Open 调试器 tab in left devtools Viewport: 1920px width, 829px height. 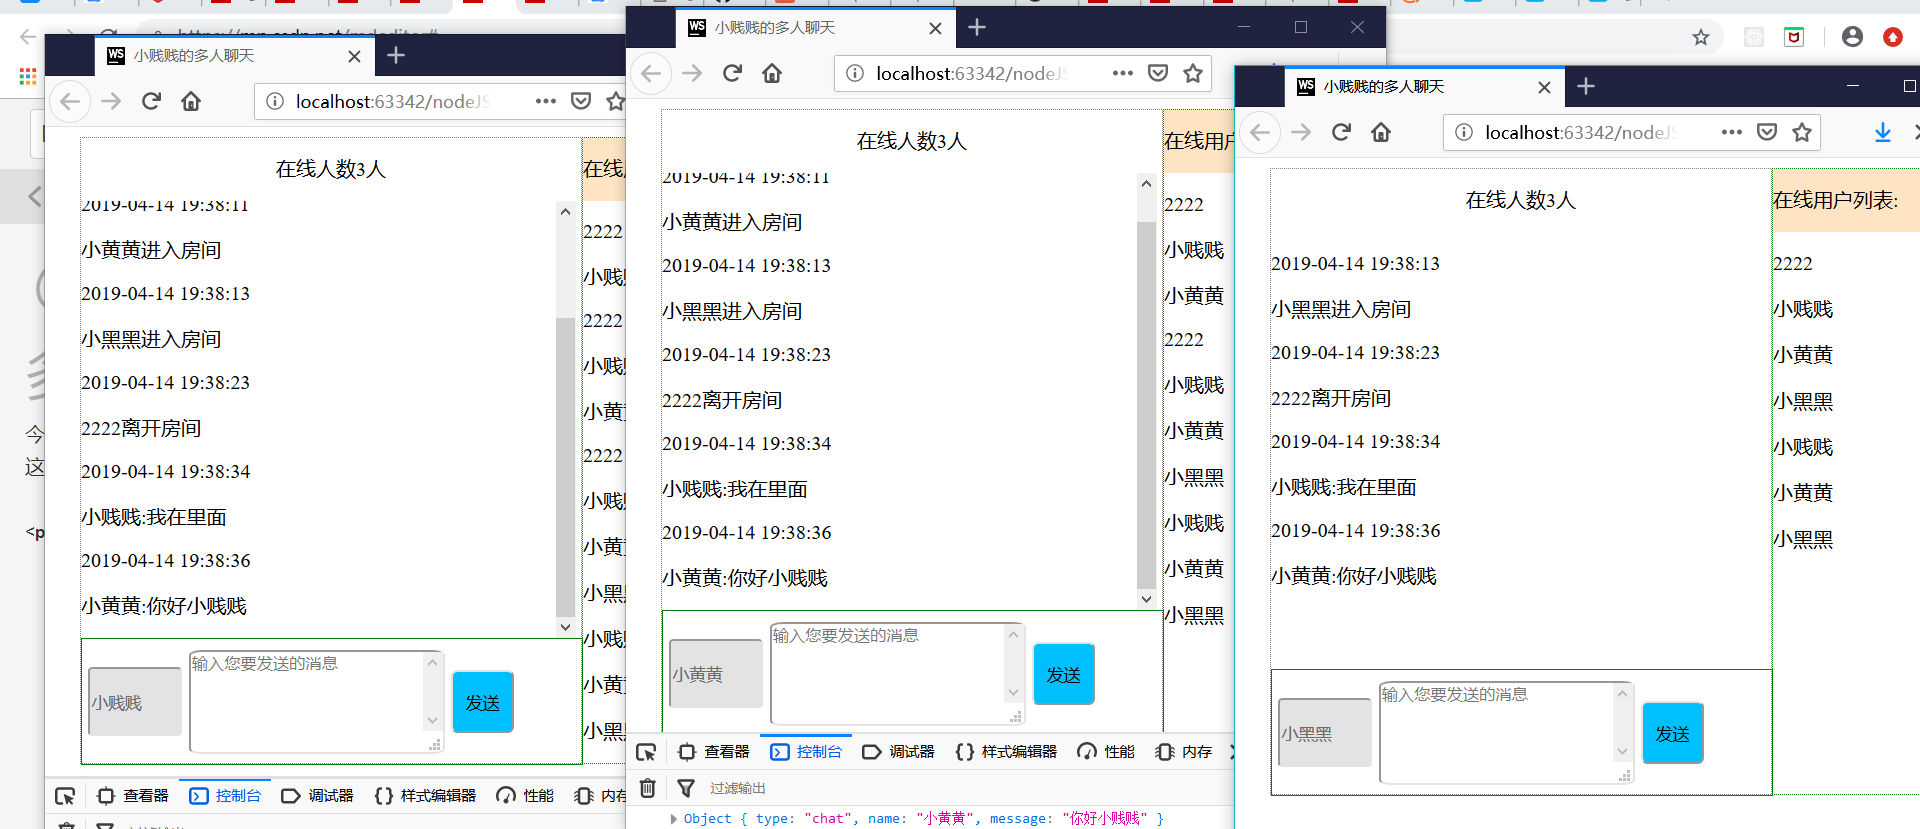(318, 796)
